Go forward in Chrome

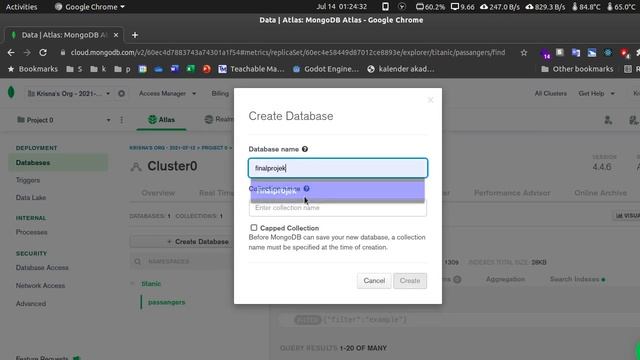click(x=27, y=53)
